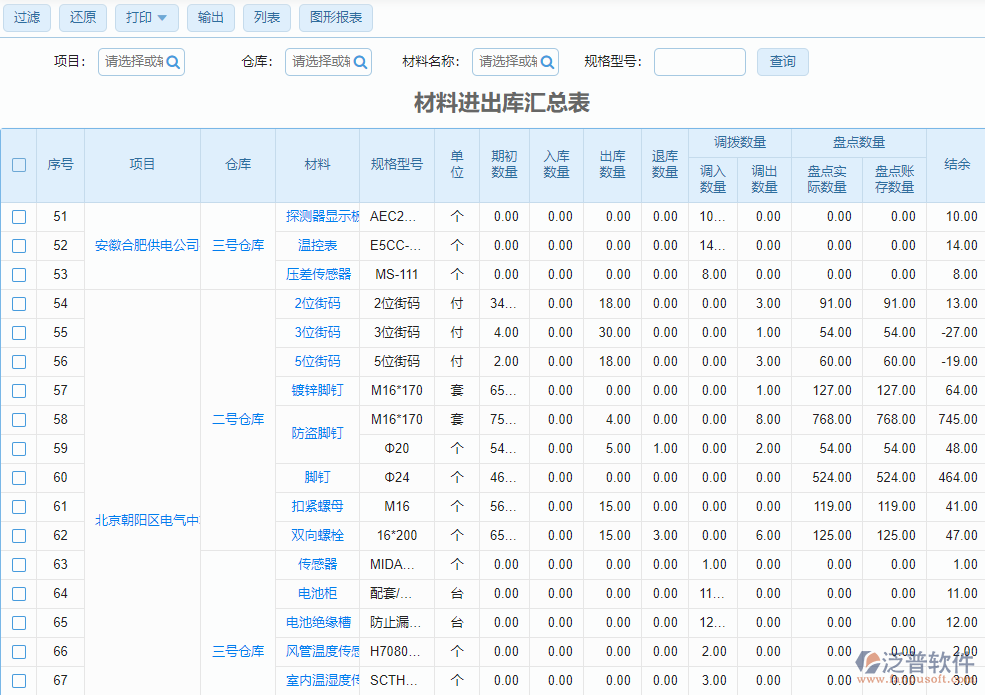Screen dimensions: 985x695
Task: Switch to the 图形报表 view
Action: (335, 17)
